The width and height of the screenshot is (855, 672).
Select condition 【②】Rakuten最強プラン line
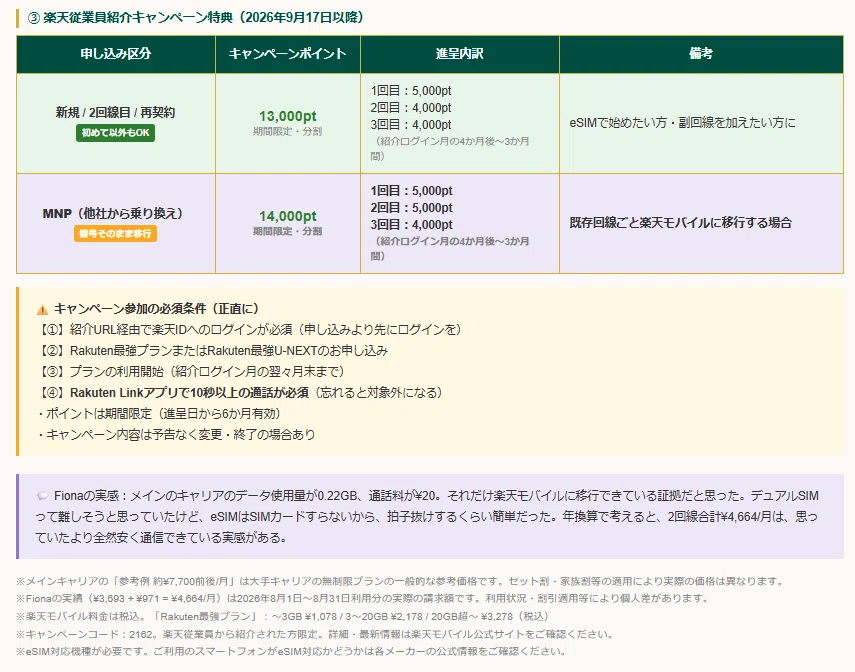[213, 350]
